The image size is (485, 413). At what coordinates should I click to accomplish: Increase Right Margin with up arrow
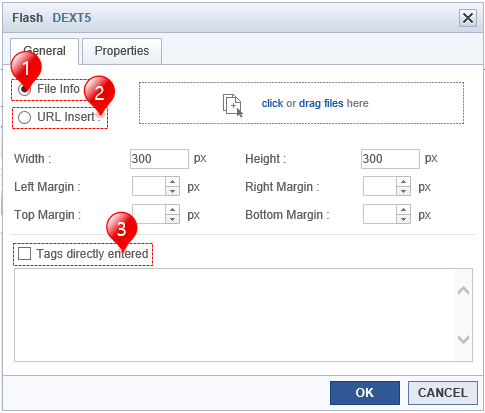pos(403,182)
